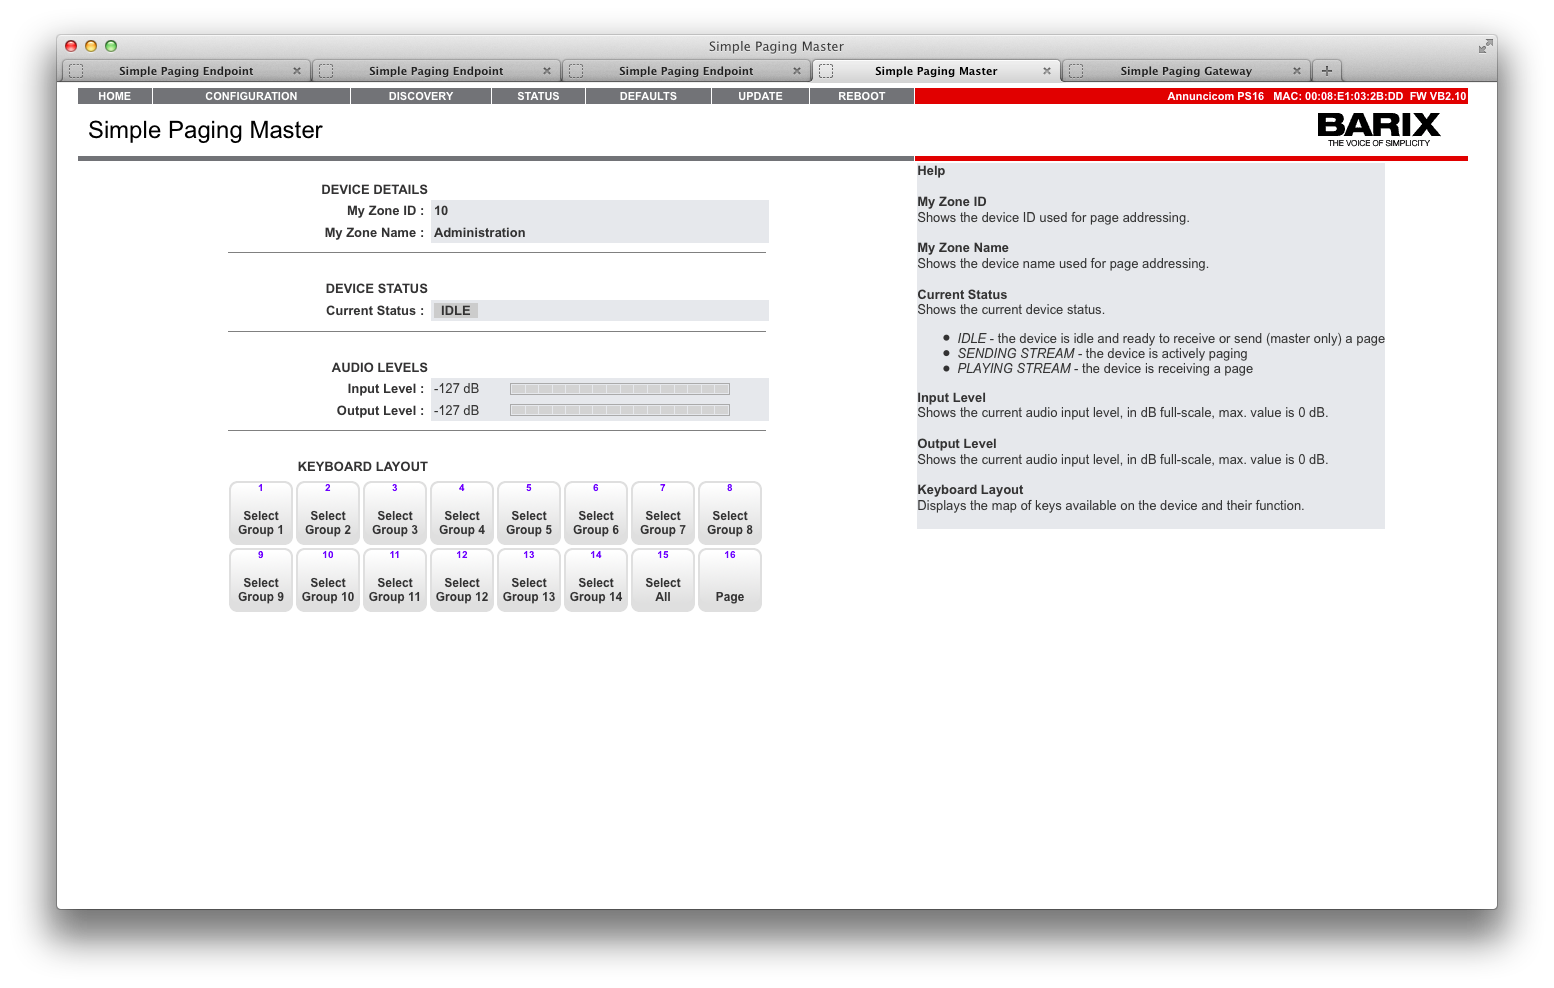Open the Configuration menu

click(251, 96)
